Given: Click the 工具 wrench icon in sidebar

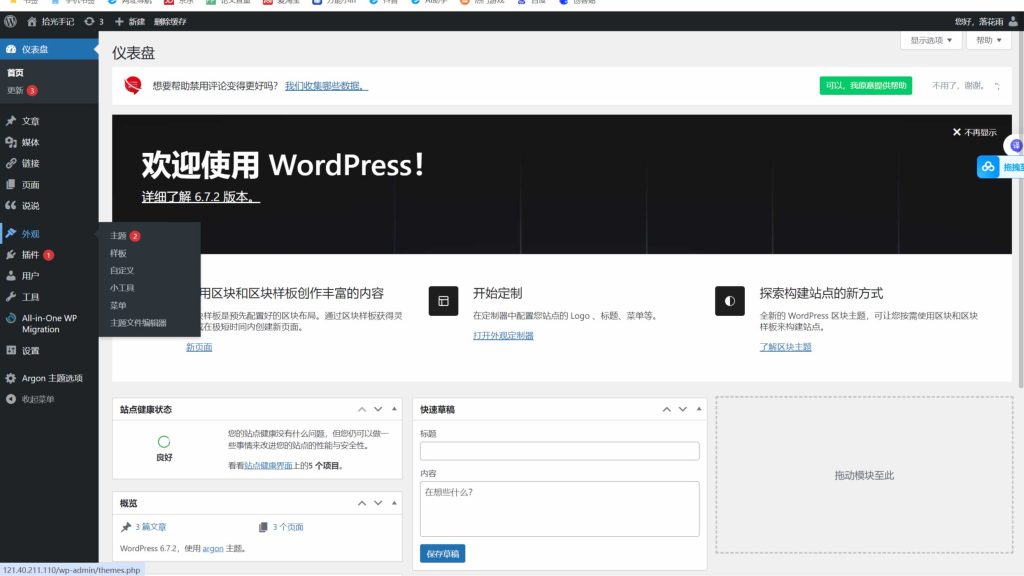Looking at the screenshot, I should [11, 297].
